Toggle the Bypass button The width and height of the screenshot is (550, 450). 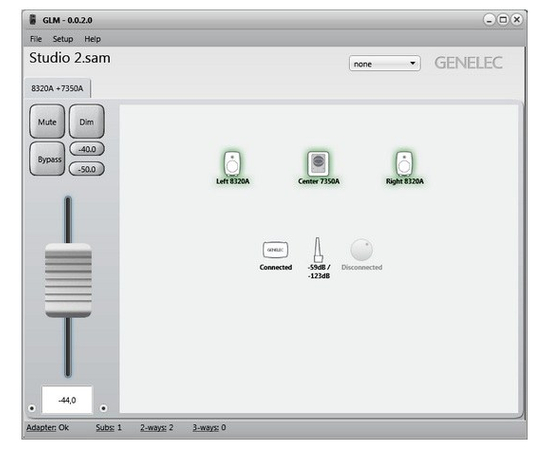47,159
